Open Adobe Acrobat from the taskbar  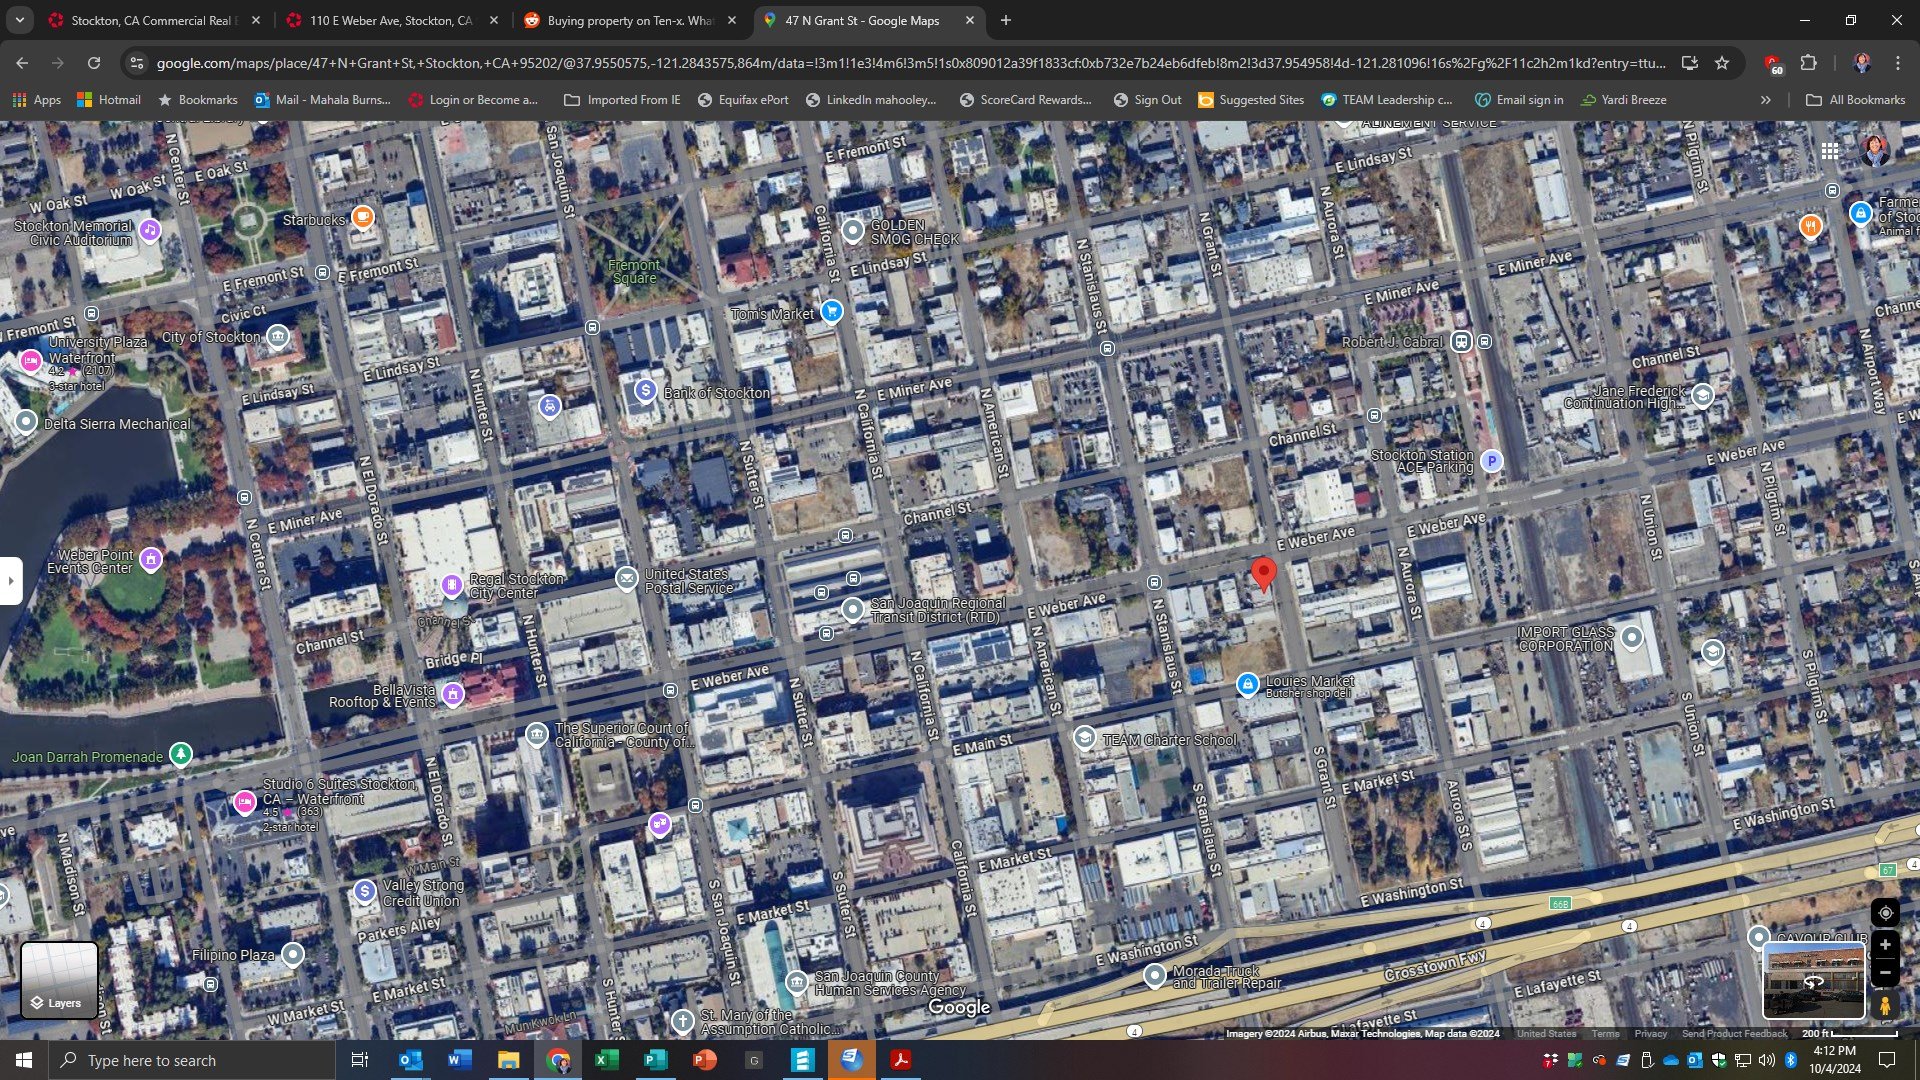(901, 1060)
